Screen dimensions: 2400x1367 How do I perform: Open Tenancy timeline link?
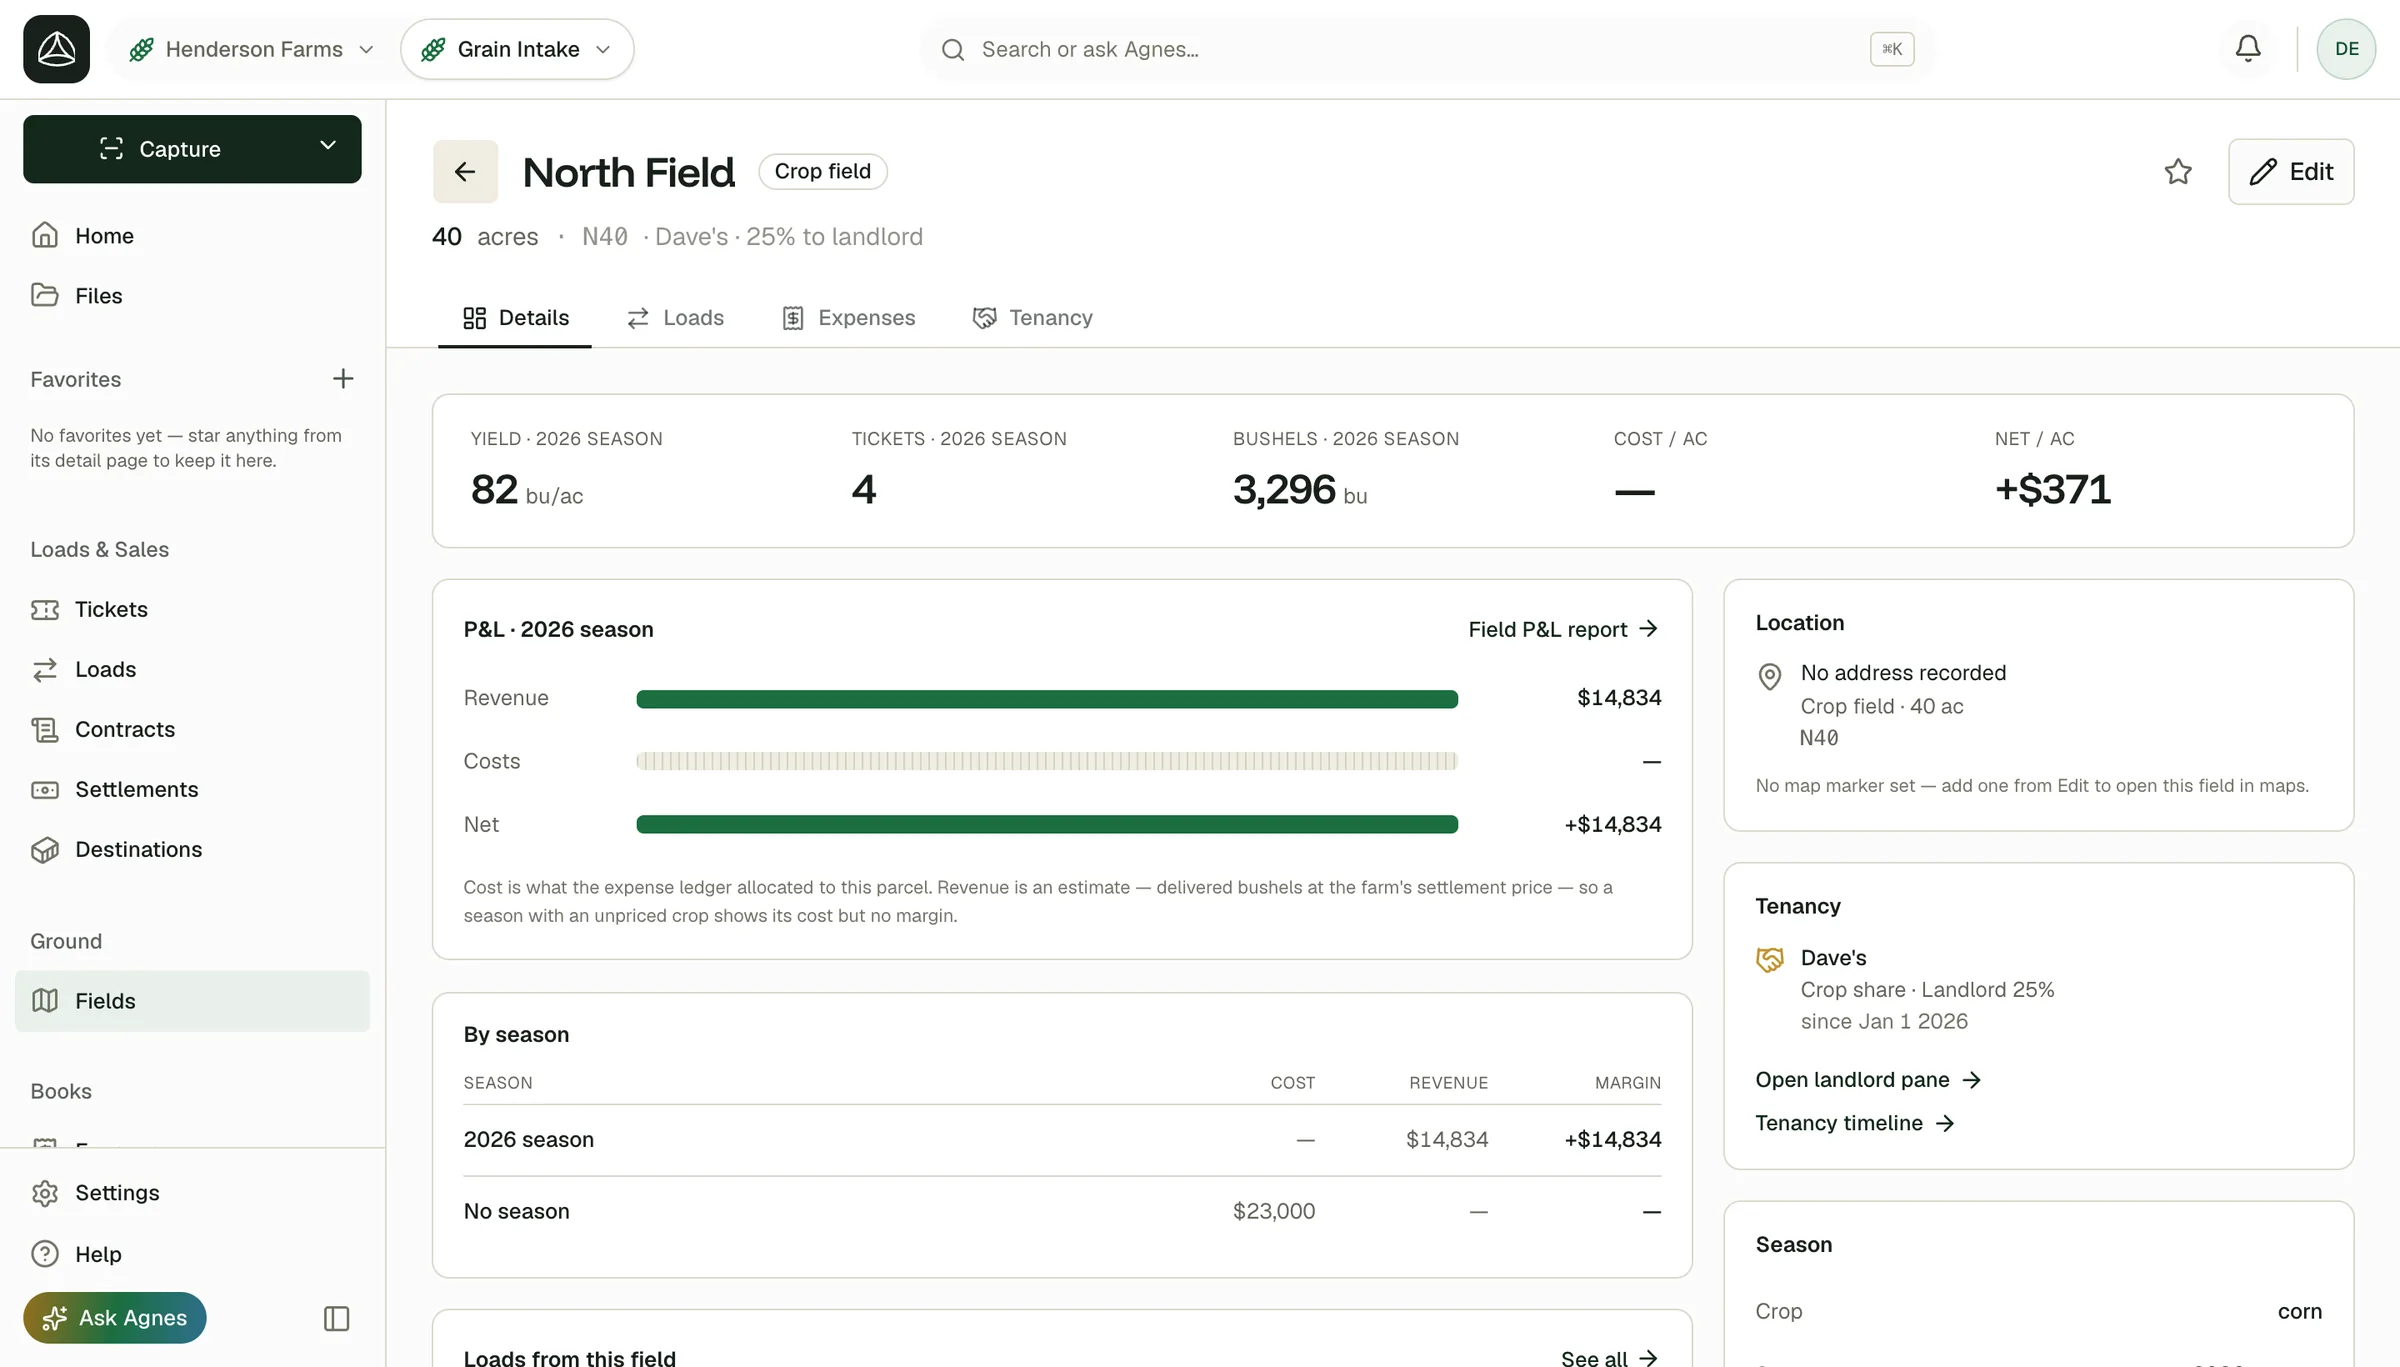tap(1855, 1123)
